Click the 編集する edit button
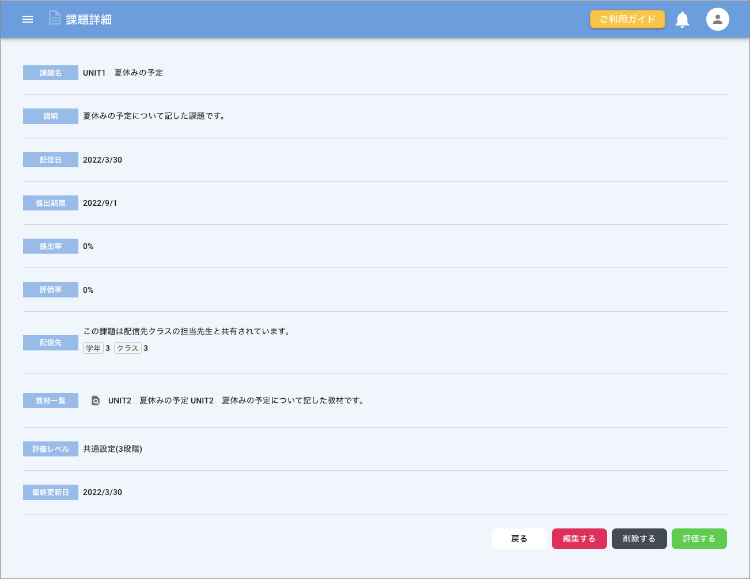Image resolution: width=750 pixels, height=579 pixels. tap(579, 539)
